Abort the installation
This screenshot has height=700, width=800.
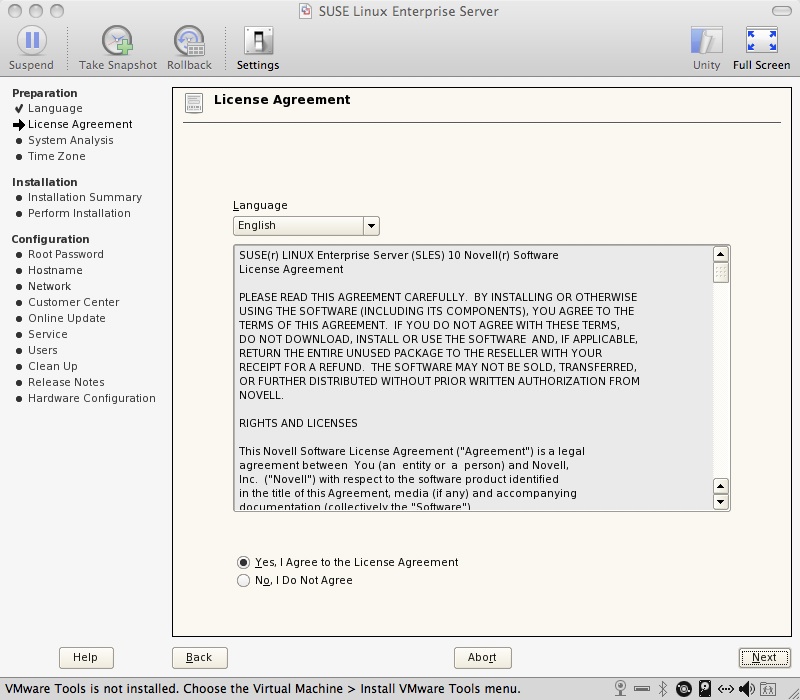pyautogui.click(x=483, y=658)
